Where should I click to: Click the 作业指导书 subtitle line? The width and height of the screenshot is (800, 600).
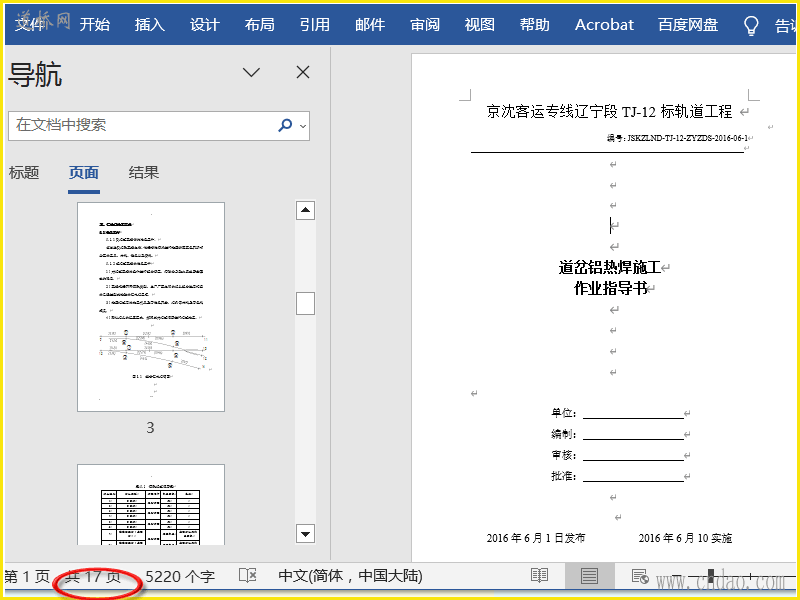pyautogui.click(x=610, y=288)
